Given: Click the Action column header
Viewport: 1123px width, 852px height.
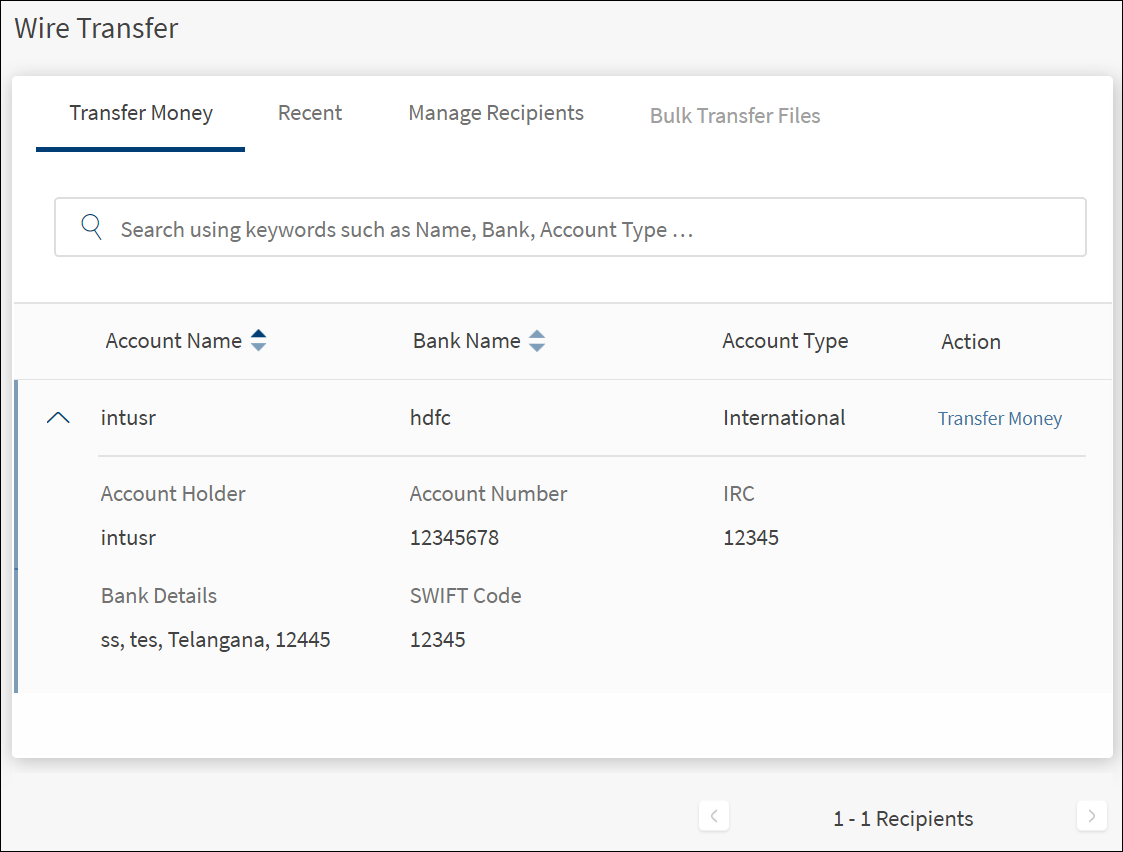Looking at the screenshot, I should pyautogui.click(x=970, y=342).
